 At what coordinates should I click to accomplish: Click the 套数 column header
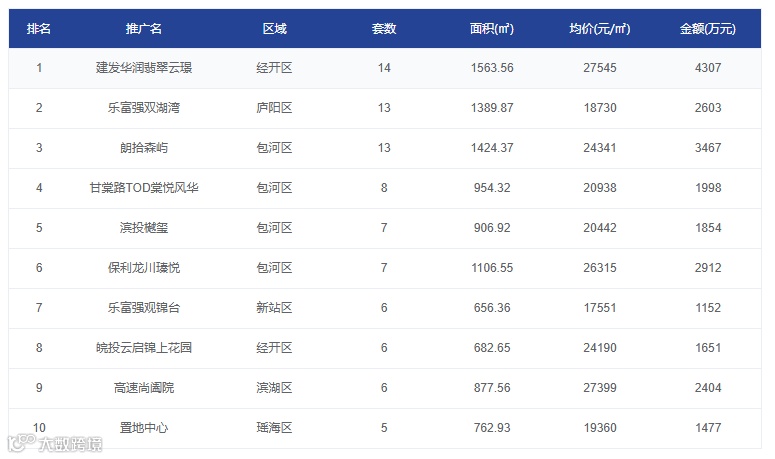tap(384, 29)
